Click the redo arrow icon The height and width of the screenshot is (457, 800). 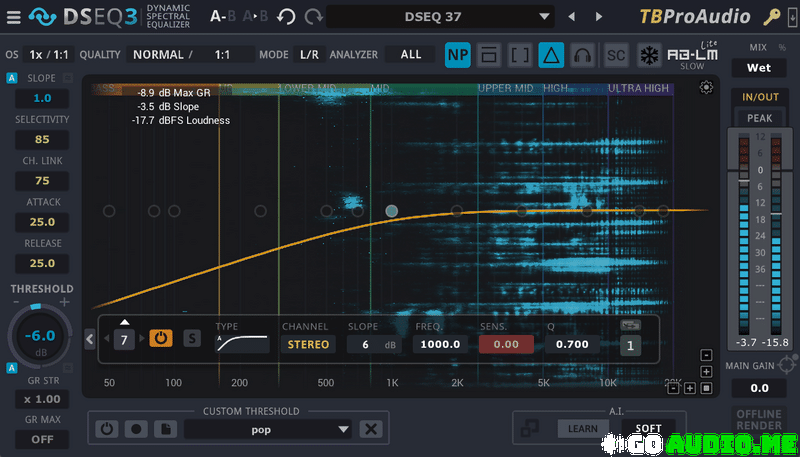click(313, 17)
